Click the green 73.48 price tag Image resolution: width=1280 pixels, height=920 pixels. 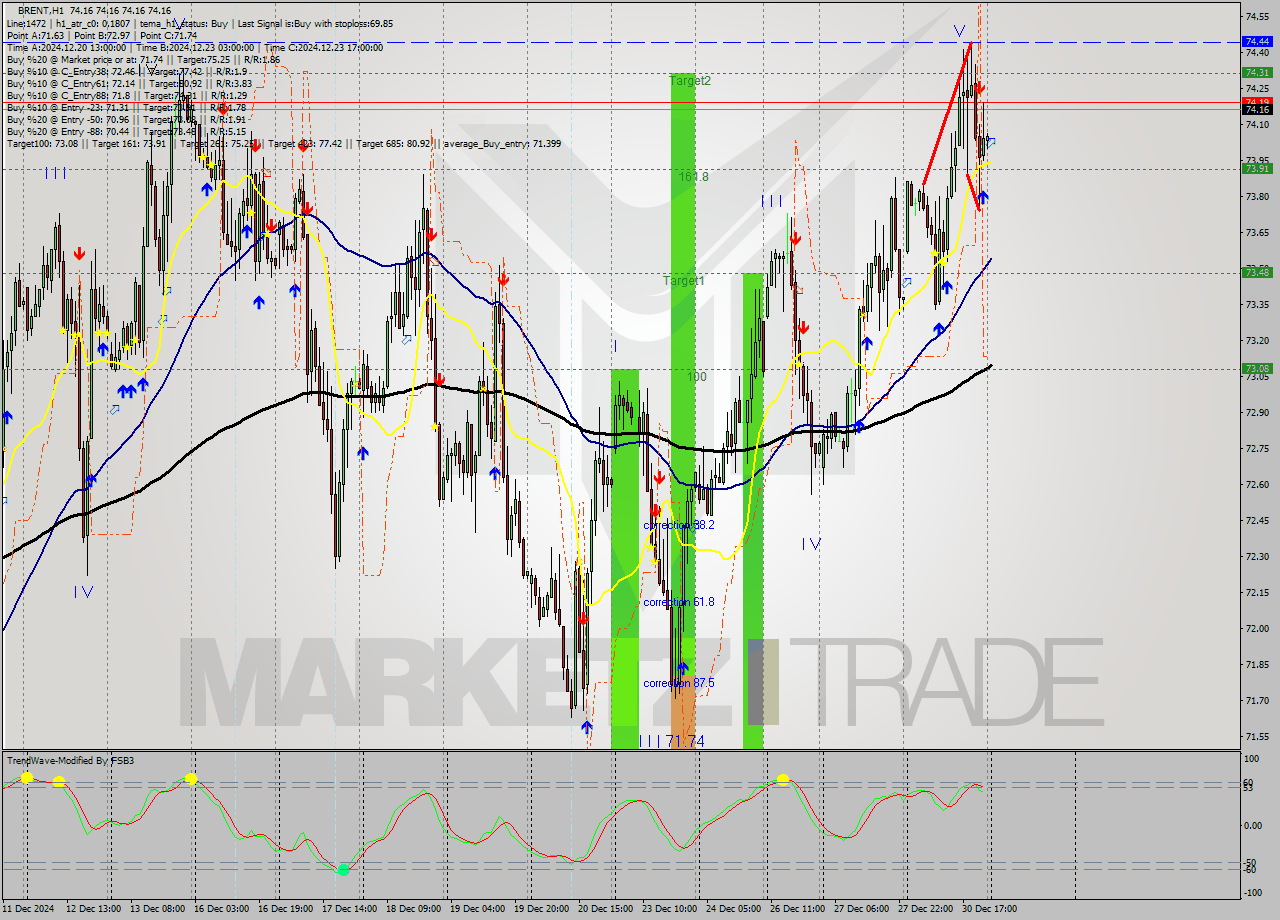click(1256, 272)
